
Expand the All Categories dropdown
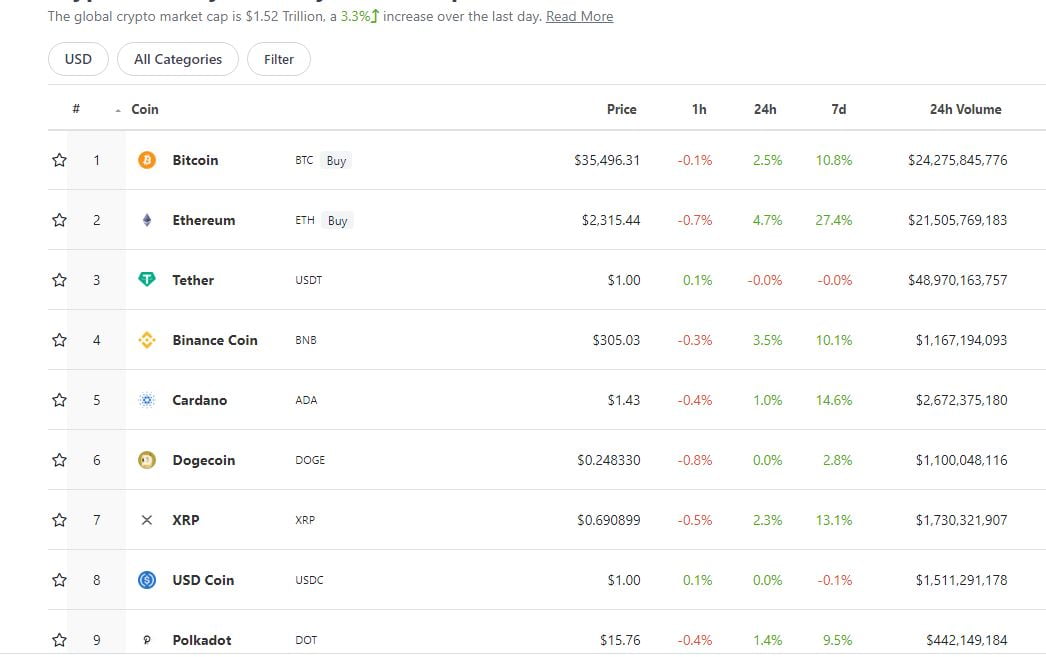[x=178, y=59]
